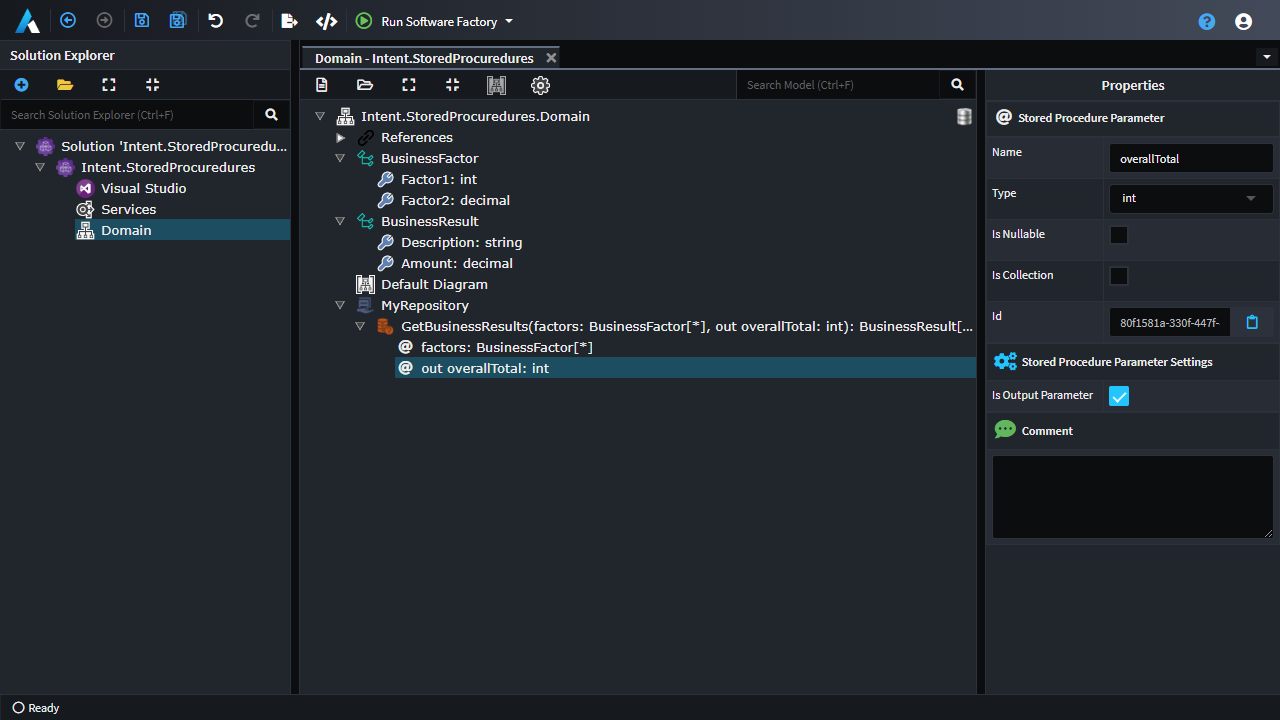Click the new document icon in Domain toolbar
The width and height of the screenshot is (1280, 720).
point(322,85)
